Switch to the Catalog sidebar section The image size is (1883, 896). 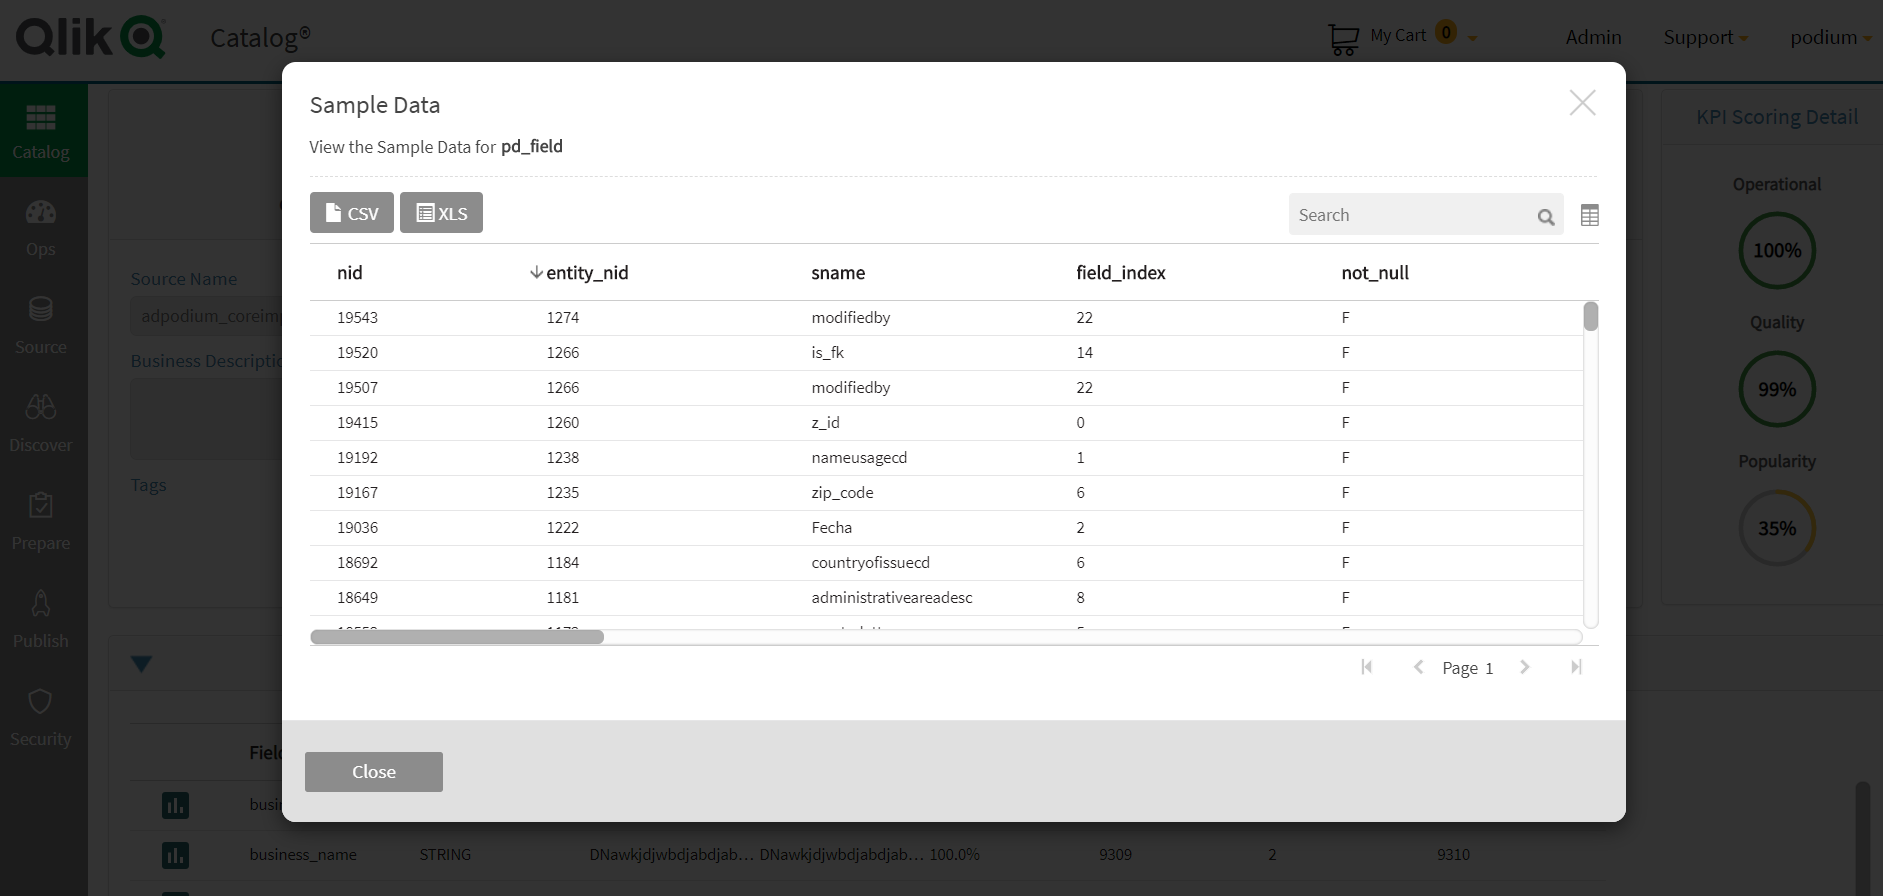[41, 131]
